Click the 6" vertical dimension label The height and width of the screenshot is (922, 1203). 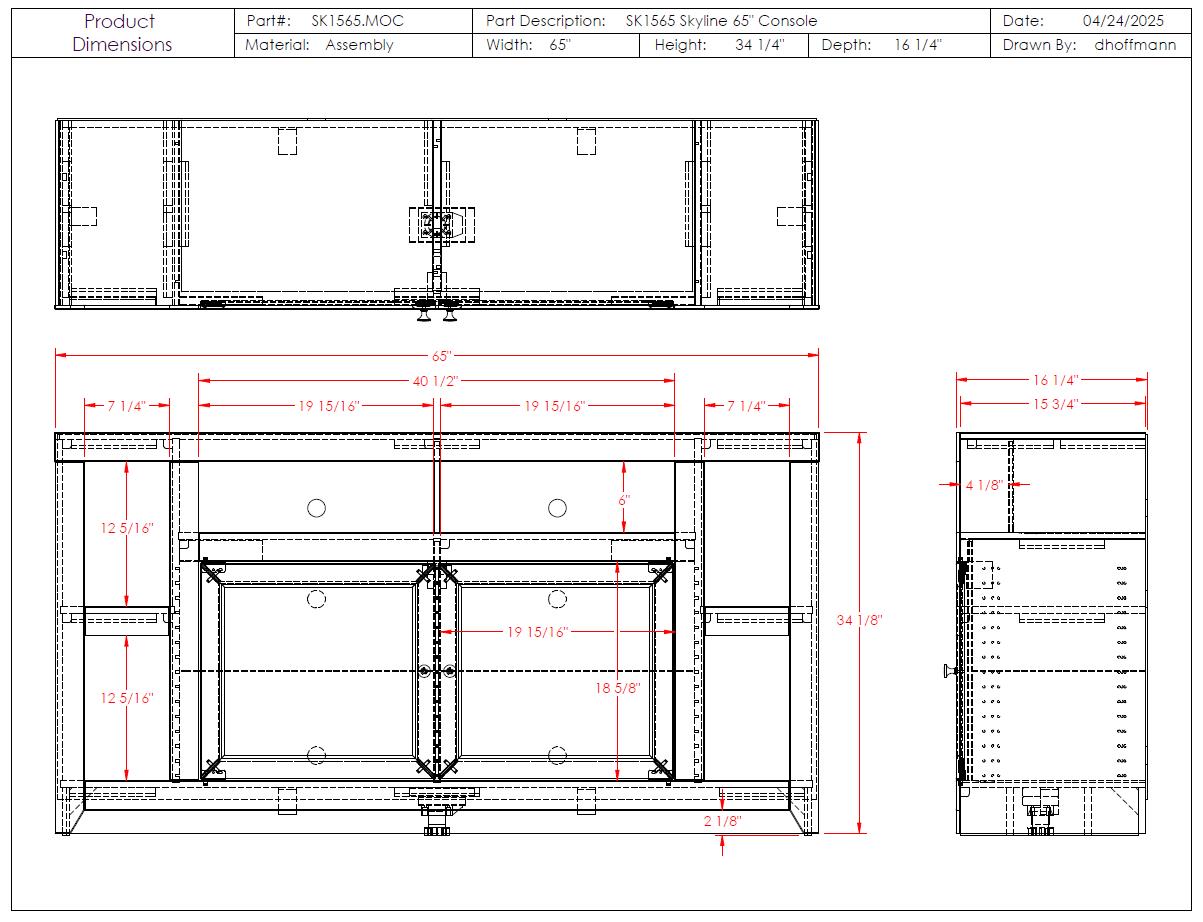pos(624,498)
